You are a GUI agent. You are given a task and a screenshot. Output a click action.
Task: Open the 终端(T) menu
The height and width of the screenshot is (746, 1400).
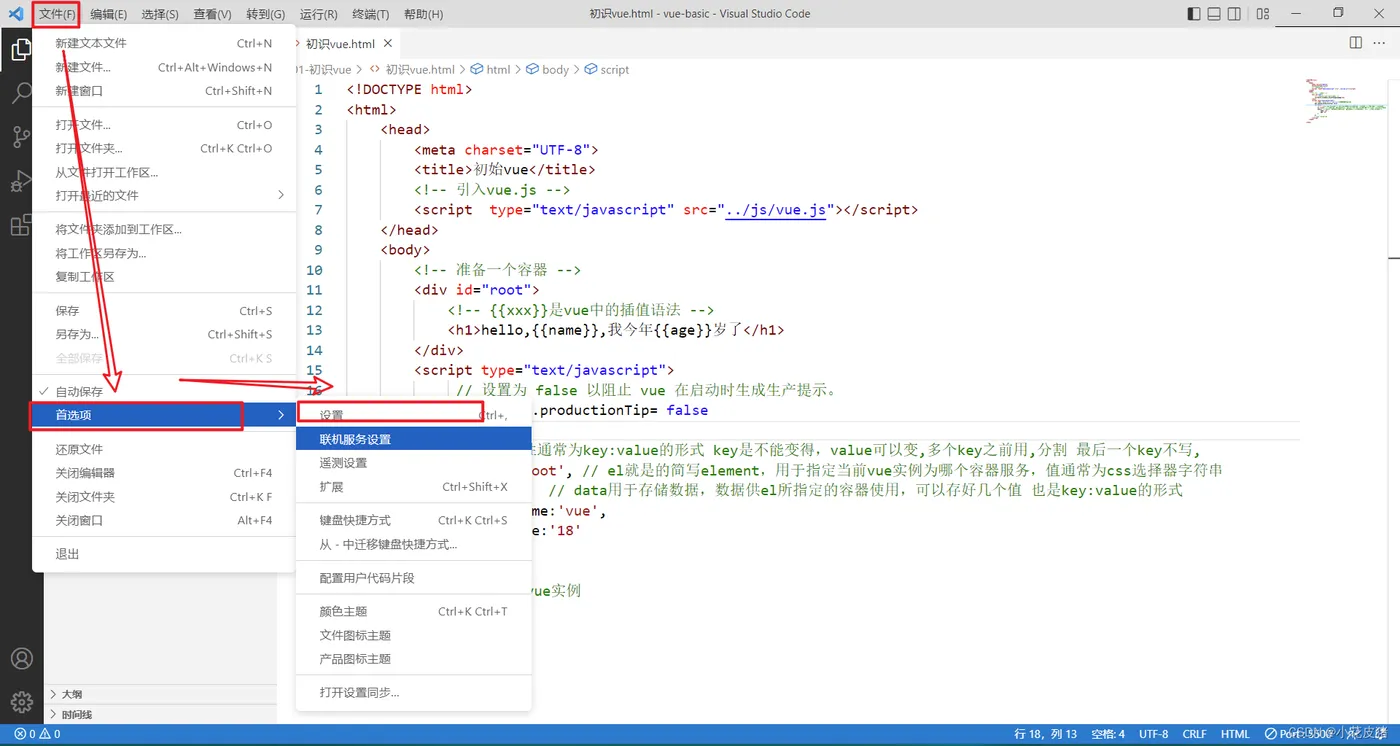(x=371, y=14)
